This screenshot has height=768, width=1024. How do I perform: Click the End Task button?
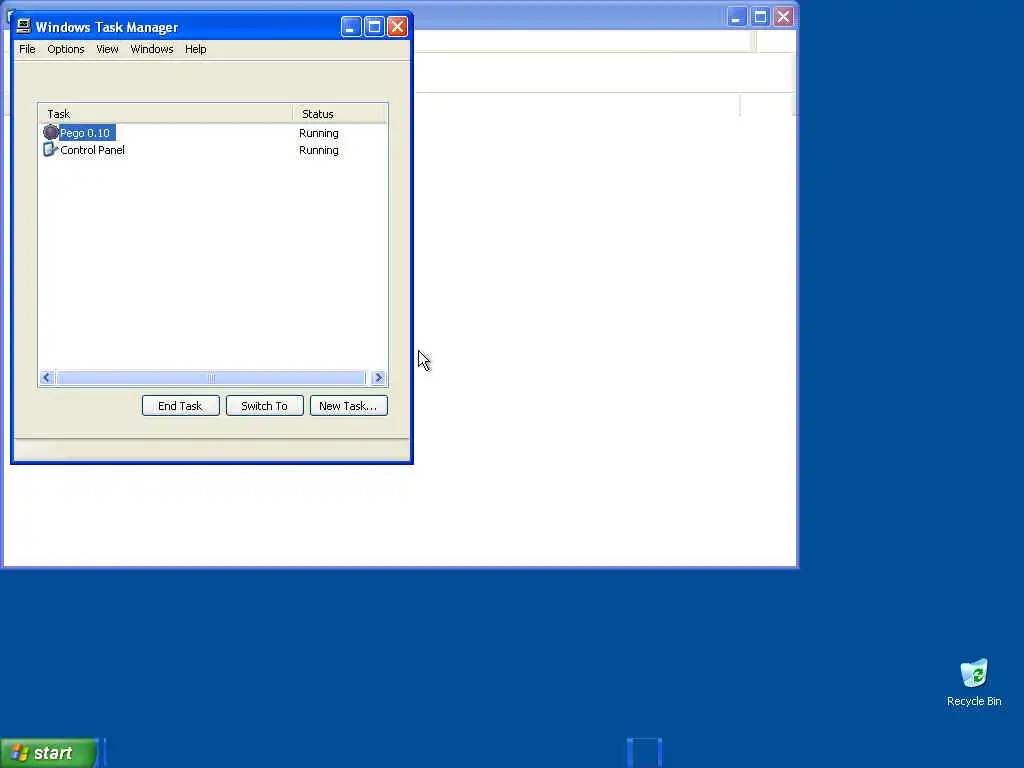[x=180, y=406]
